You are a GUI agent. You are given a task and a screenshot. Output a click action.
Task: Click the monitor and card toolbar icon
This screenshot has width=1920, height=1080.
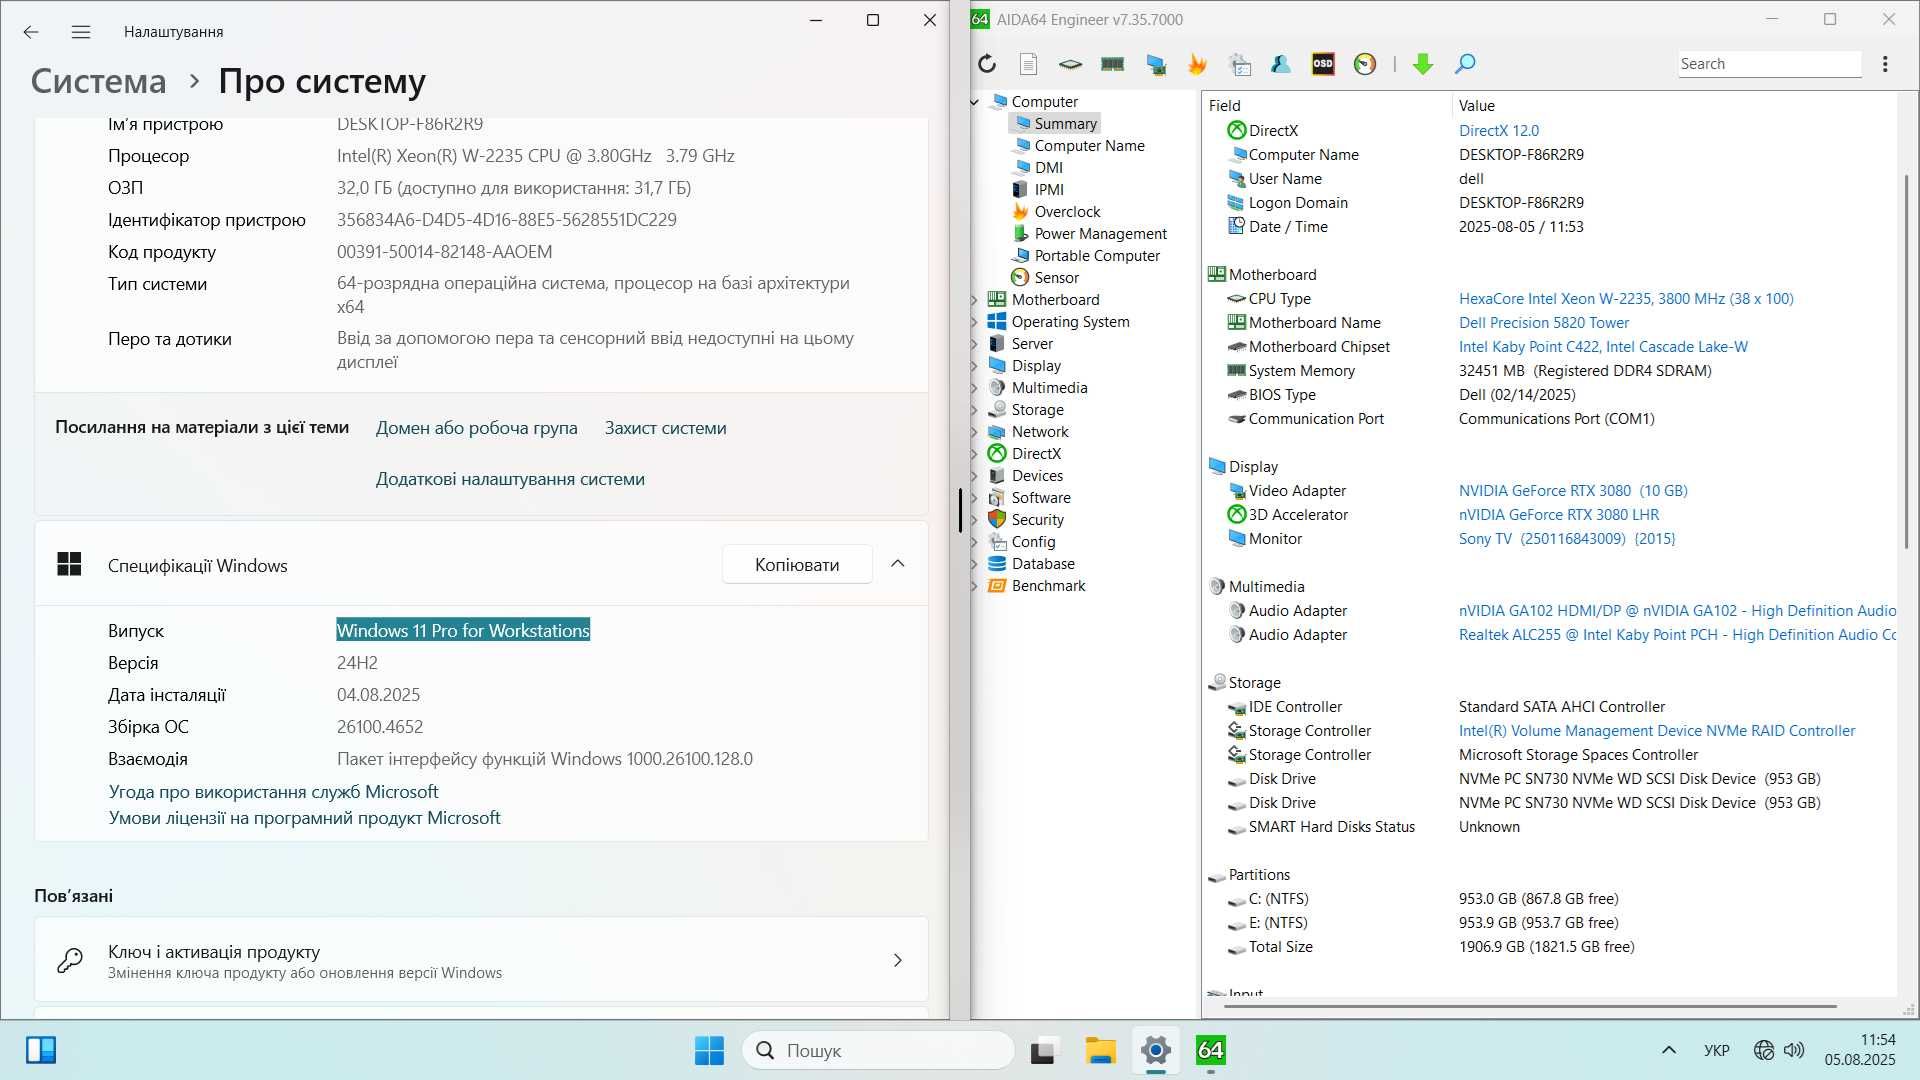[1156, 64]
